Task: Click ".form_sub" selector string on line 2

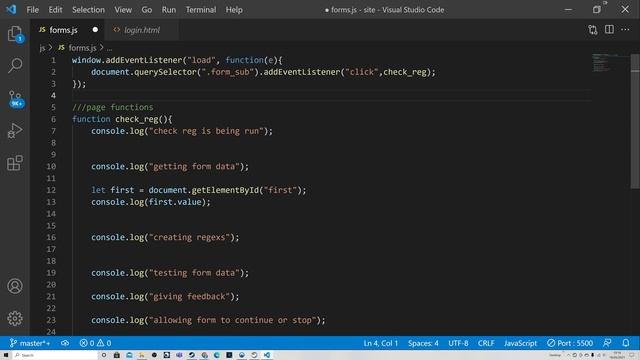Action: pos(227,72)
